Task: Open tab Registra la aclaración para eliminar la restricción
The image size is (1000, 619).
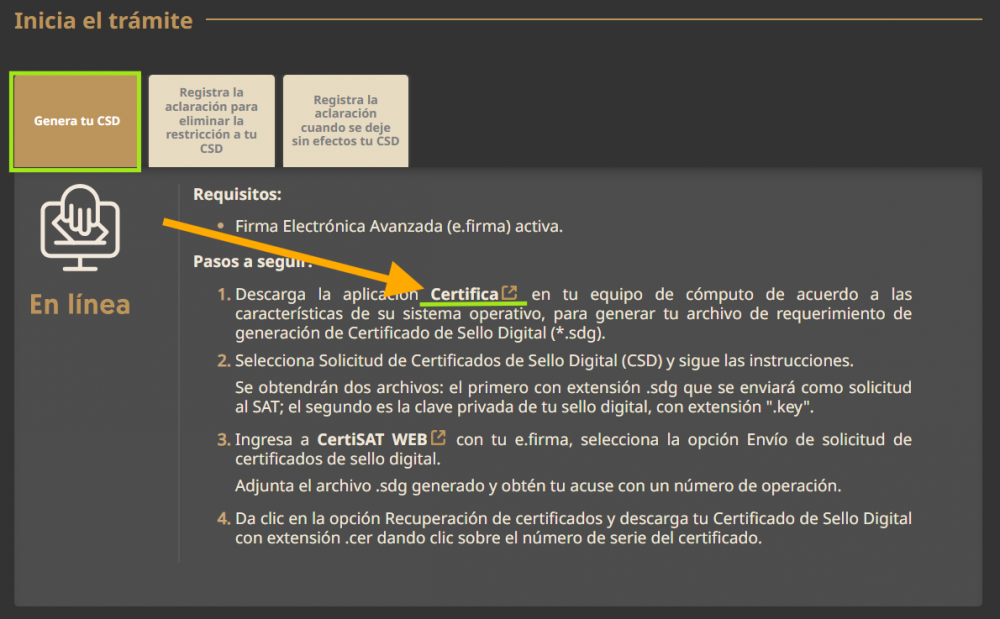Action: click(x=212, y=121)
